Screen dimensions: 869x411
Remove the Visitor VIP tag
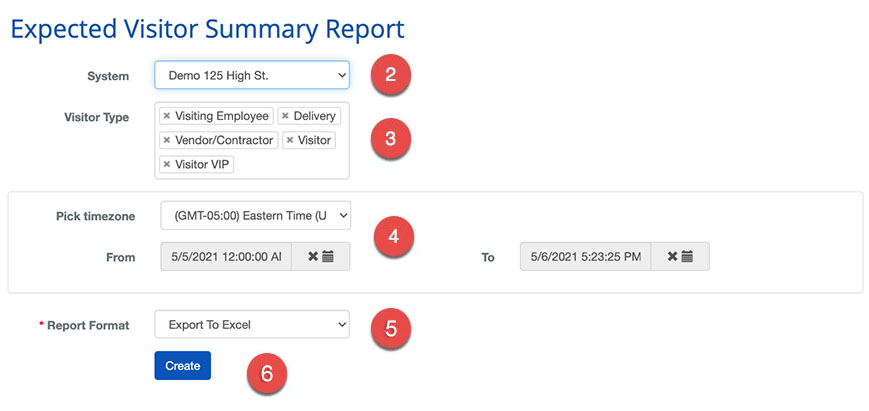[x=167, y=164]
